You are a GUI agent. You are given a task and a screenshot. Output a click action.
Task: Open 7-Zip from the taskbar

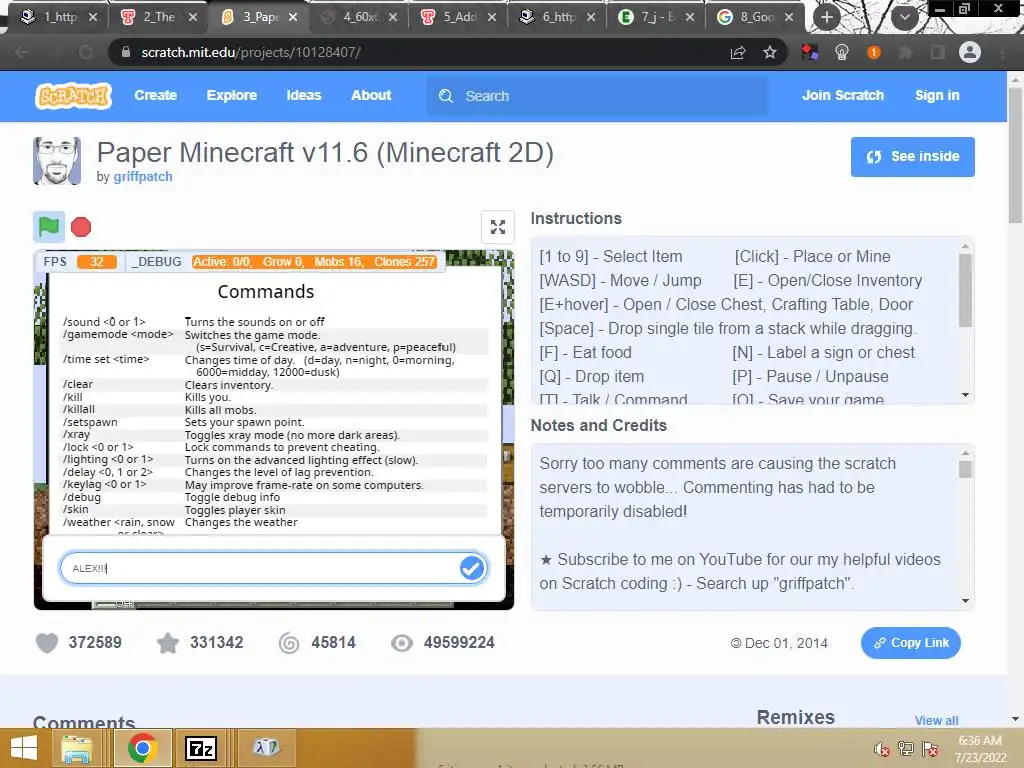(200, 748)
